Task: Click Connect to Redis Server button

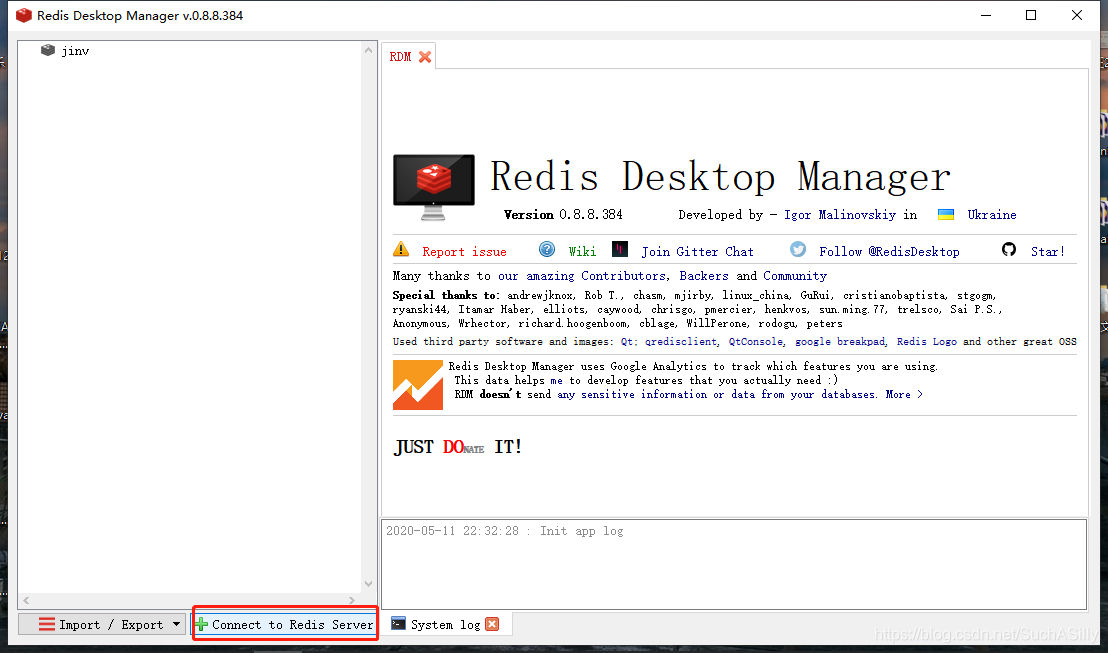Action: click(x=284, y=625)
